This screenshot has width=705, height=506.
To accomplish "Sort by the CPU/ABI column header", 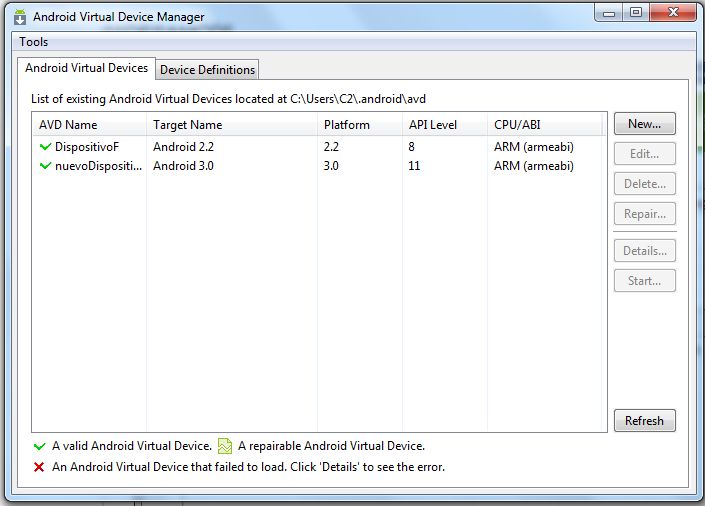I will [545, 125].
